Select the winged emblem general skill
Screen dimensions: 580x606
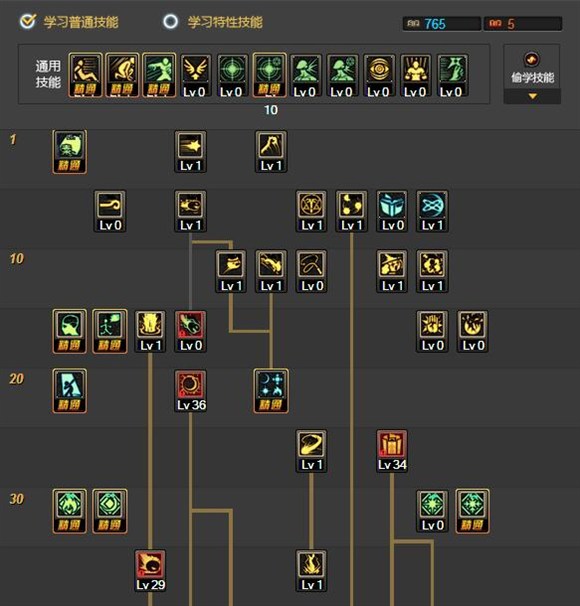(195, 76)
